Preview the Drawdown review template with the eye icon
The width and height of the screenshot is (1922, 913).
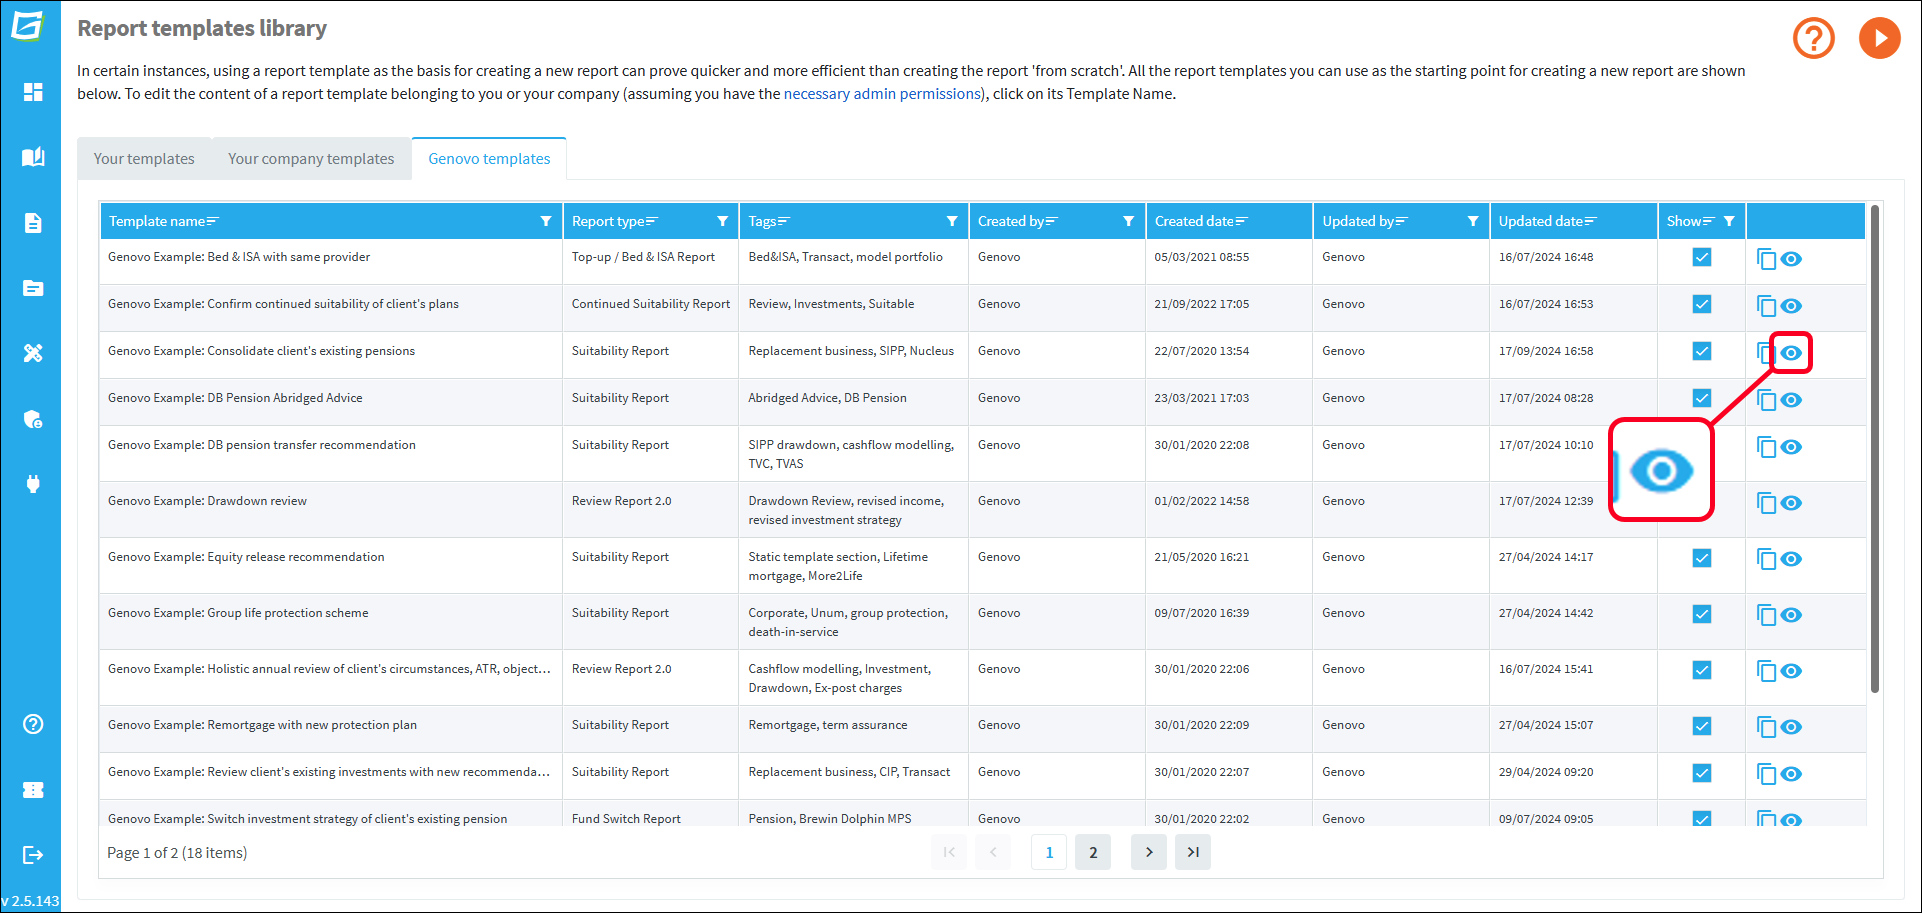1791,503
